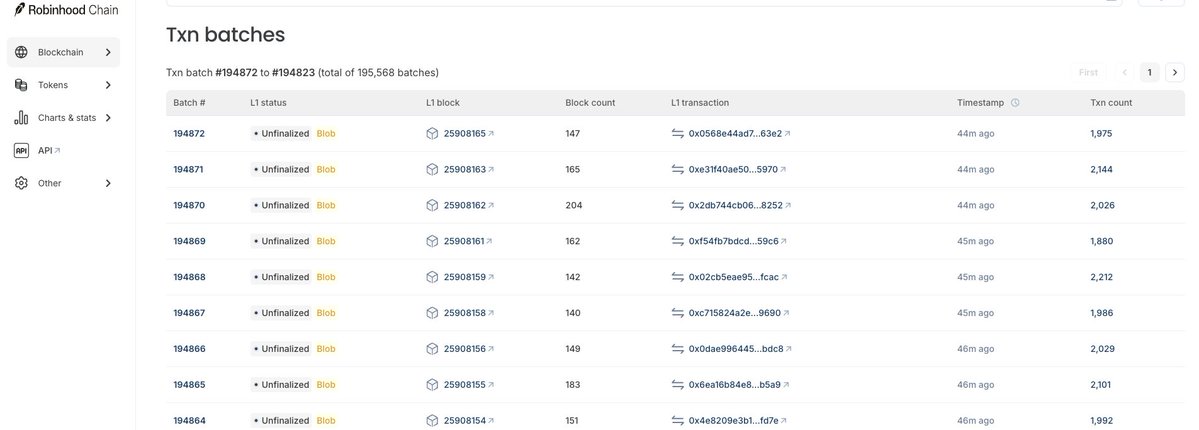This screenshot has width=1199, height=430.
Task: Expand the Charts & stats chevron
Action: (x=108, y=118)
